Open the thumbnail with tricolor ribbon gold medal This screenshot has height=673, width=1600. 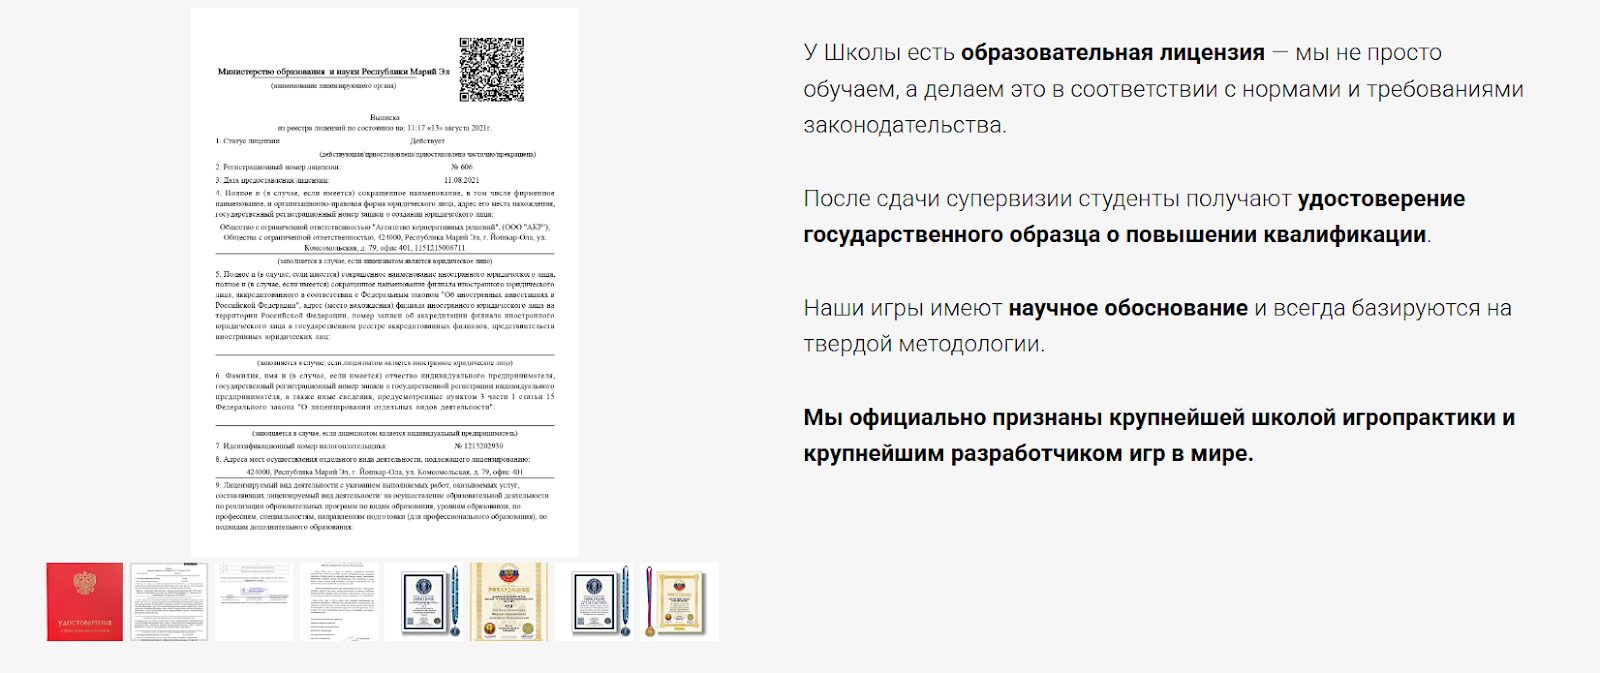coord(679,601)
